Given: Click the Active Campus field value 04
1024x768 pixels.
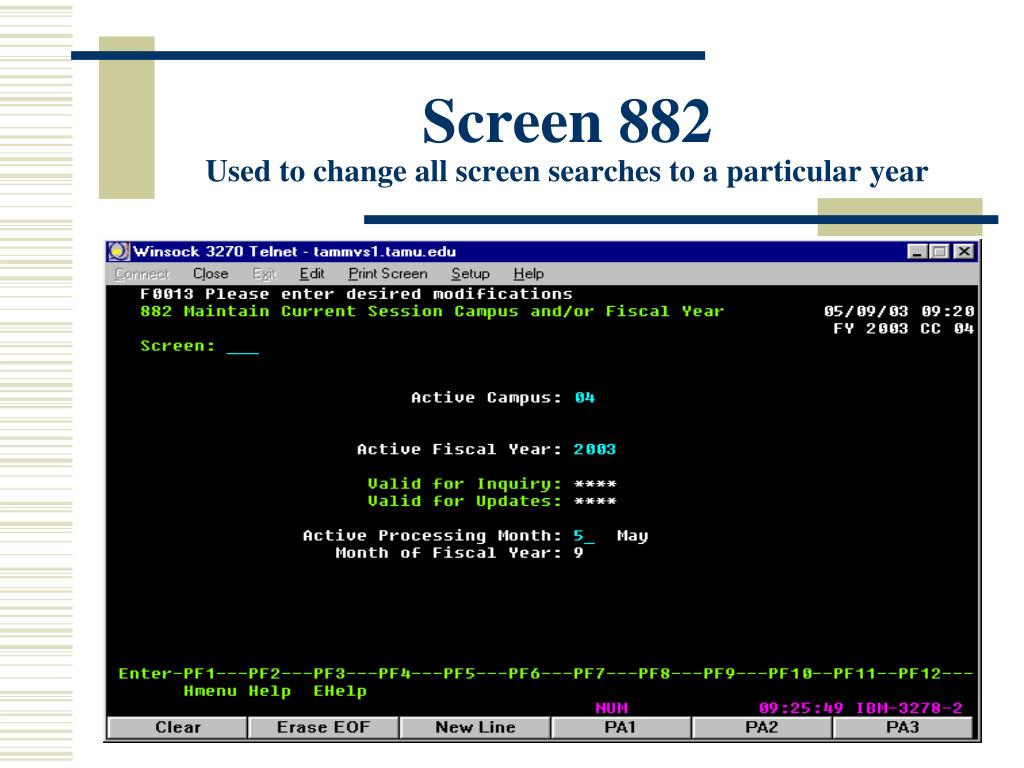Looking at the screenshot, I should (x=584, y=398).
